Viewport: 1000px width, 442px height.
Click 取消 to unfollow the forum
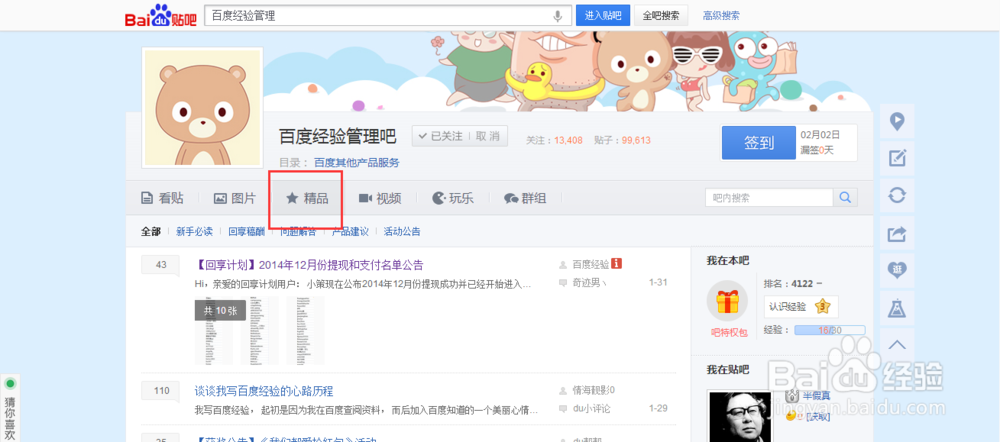coord(489,136)
